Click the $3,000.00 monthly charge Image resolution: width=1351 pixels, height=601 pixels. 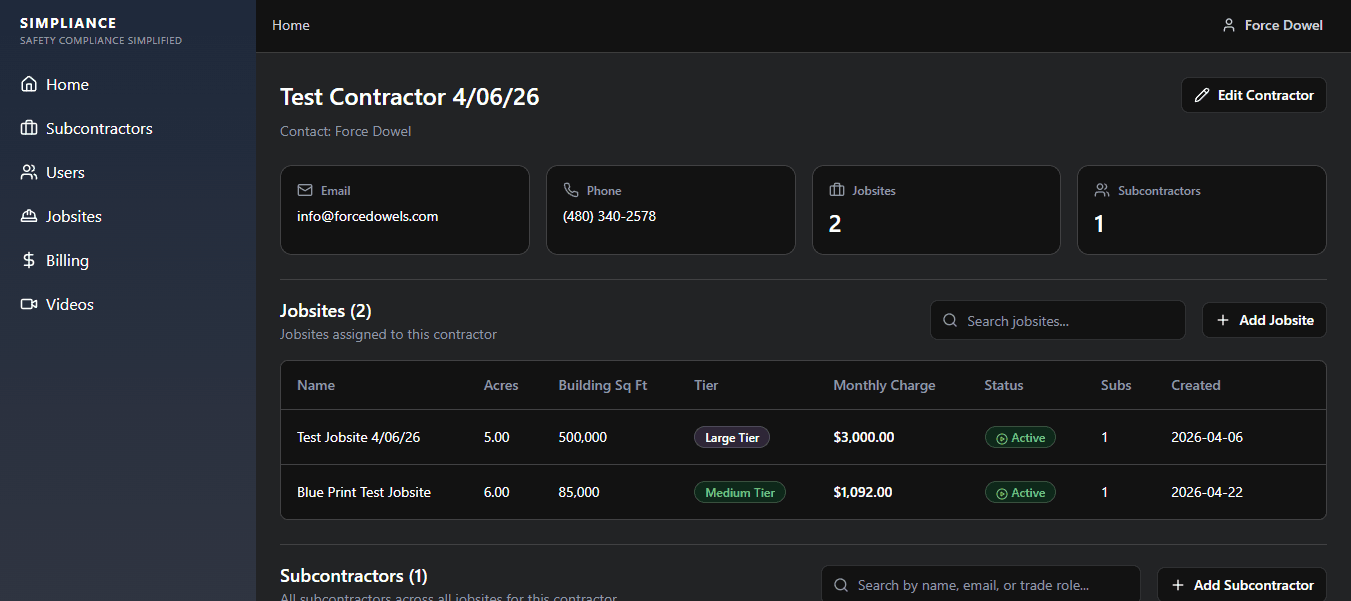[x=864, y=437]
